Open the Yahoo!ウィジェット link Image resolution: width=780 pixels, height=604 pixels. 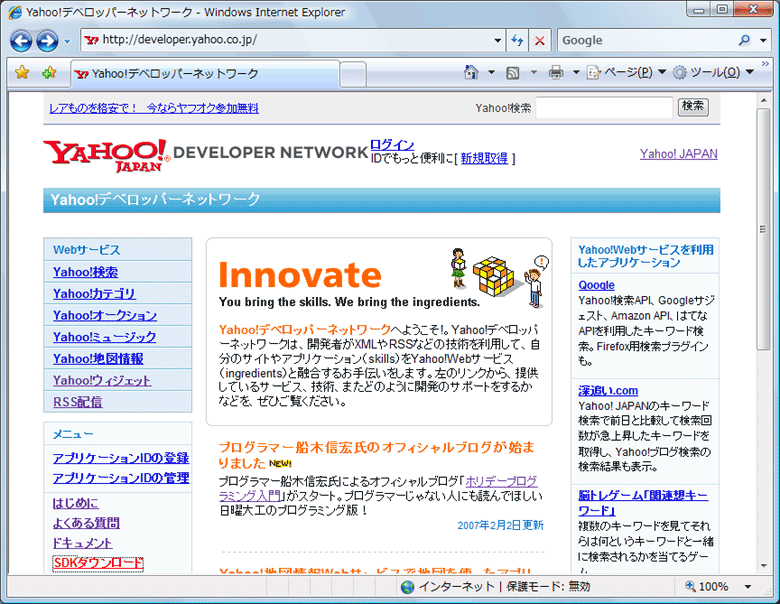click(102, 380)
